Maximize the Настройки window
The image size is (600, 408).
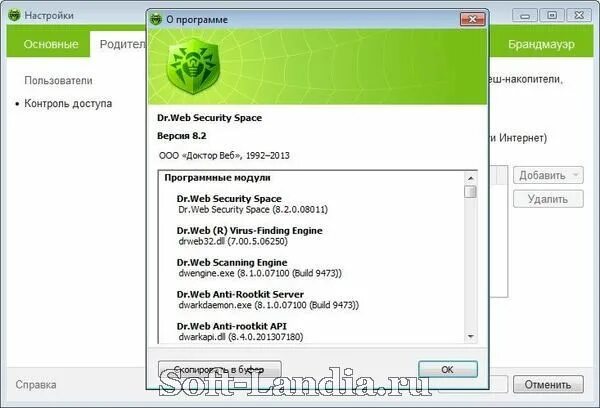551,15
